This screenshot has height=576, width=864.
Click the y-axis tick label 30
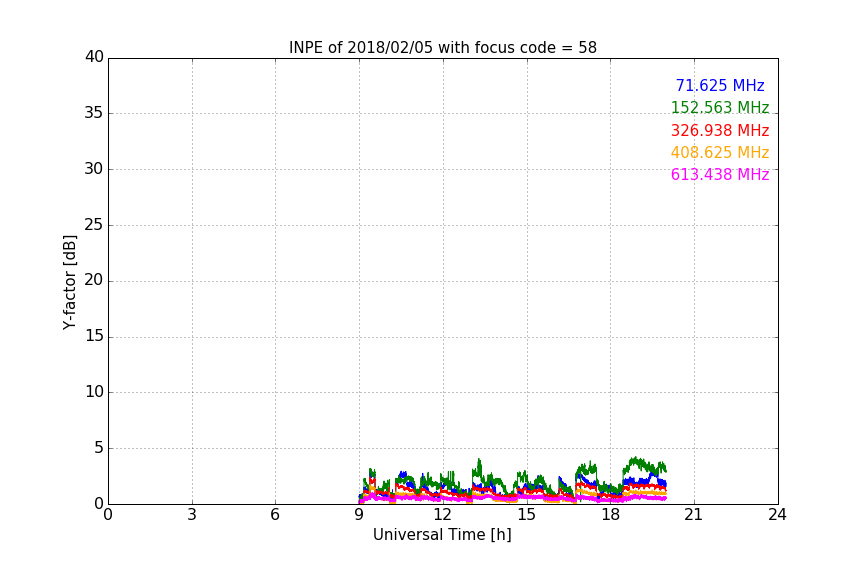coord(94,169)
